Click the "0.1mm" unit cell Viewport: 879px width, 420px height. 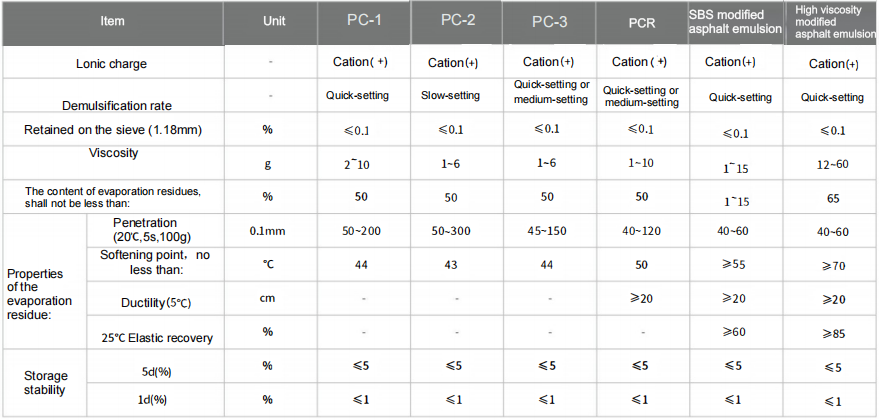tap(268, 231)
